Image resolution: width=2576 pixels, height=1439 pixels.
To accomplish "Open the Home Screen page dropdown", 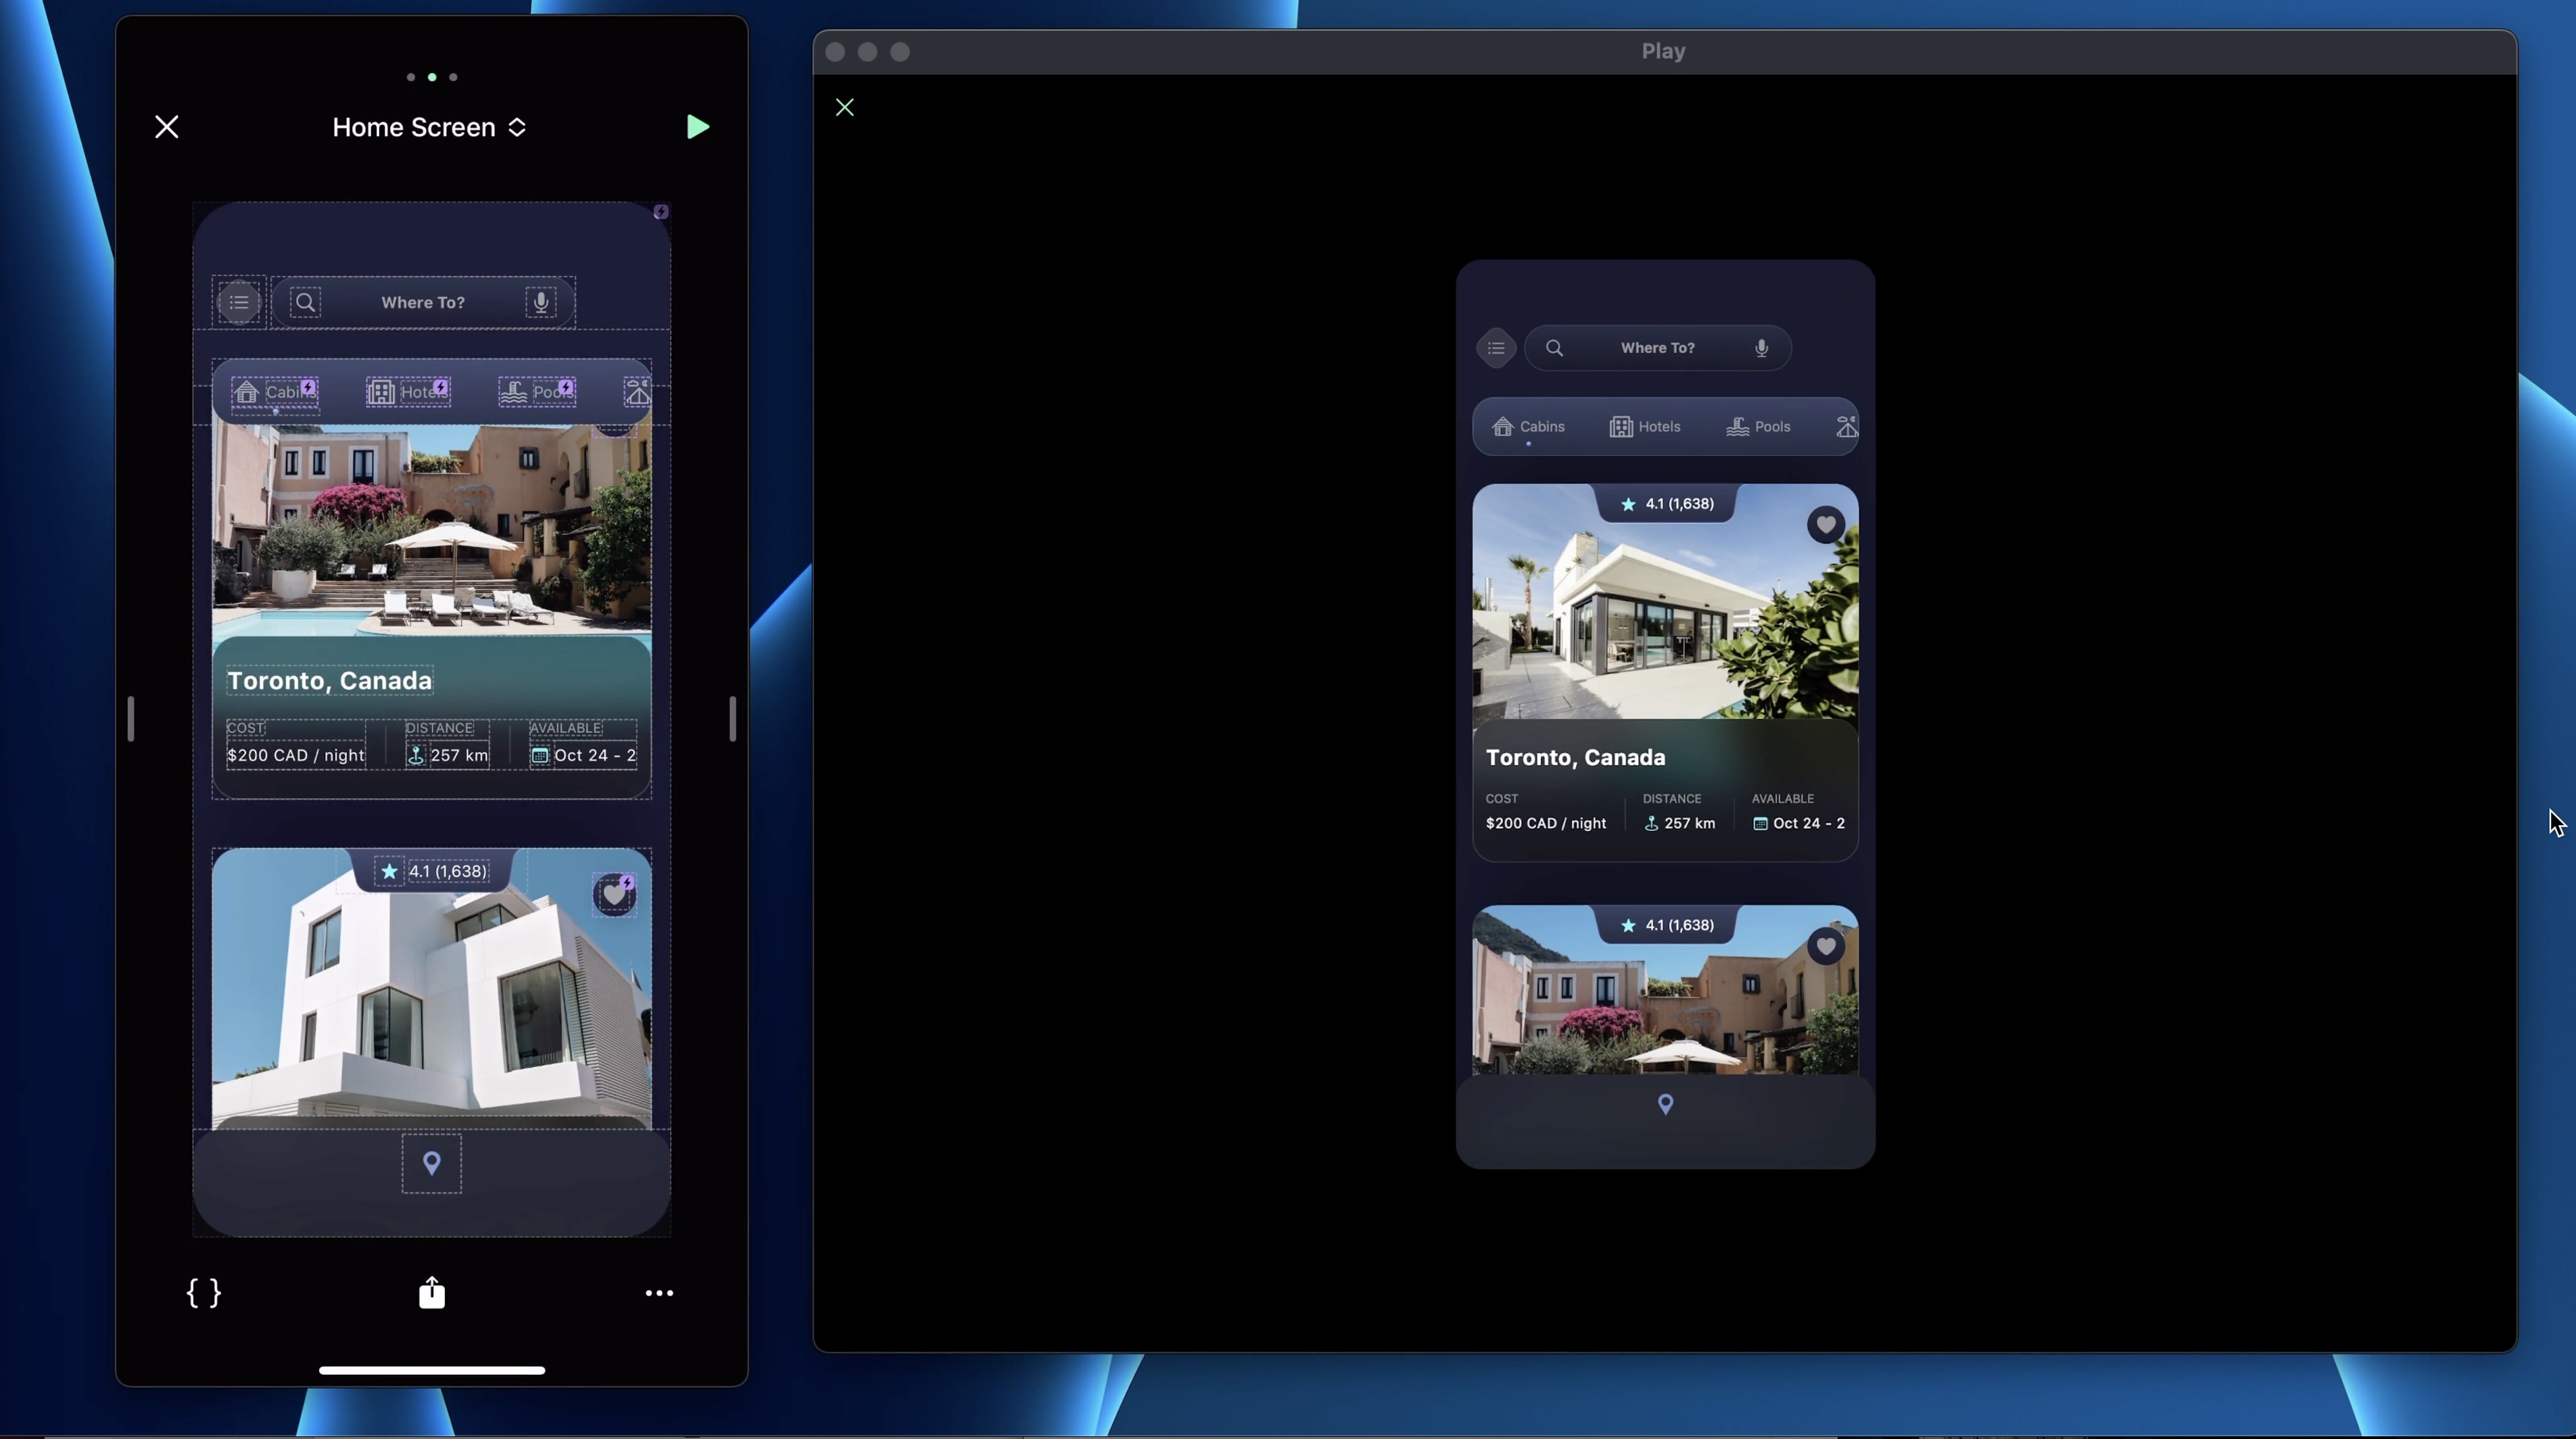I will pyautogui.click(x=430, y=127).
